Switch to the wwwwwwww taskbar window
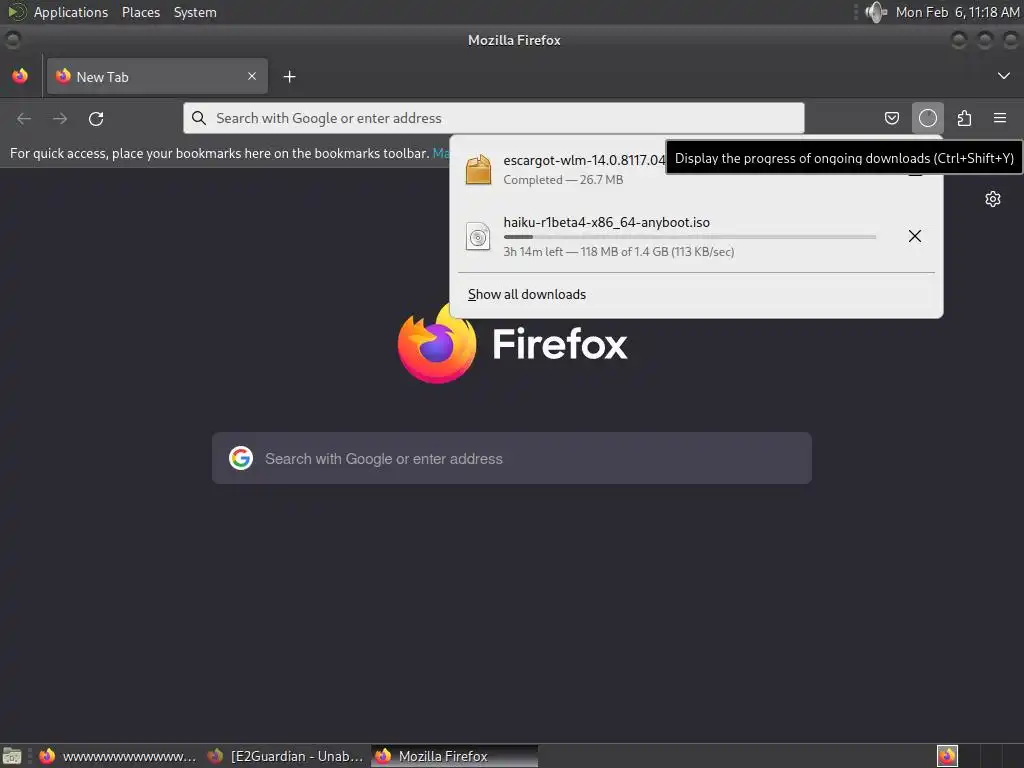Viewport: 1024px width, 768px height. [x=118, y=756]
